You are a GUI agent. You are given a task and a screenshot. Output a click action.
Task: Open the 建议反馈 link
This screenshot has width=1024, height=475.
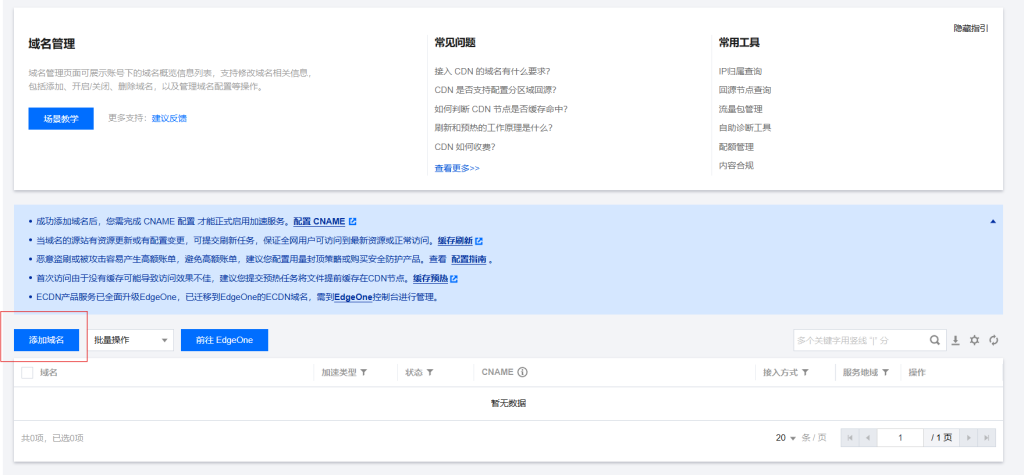169,119
